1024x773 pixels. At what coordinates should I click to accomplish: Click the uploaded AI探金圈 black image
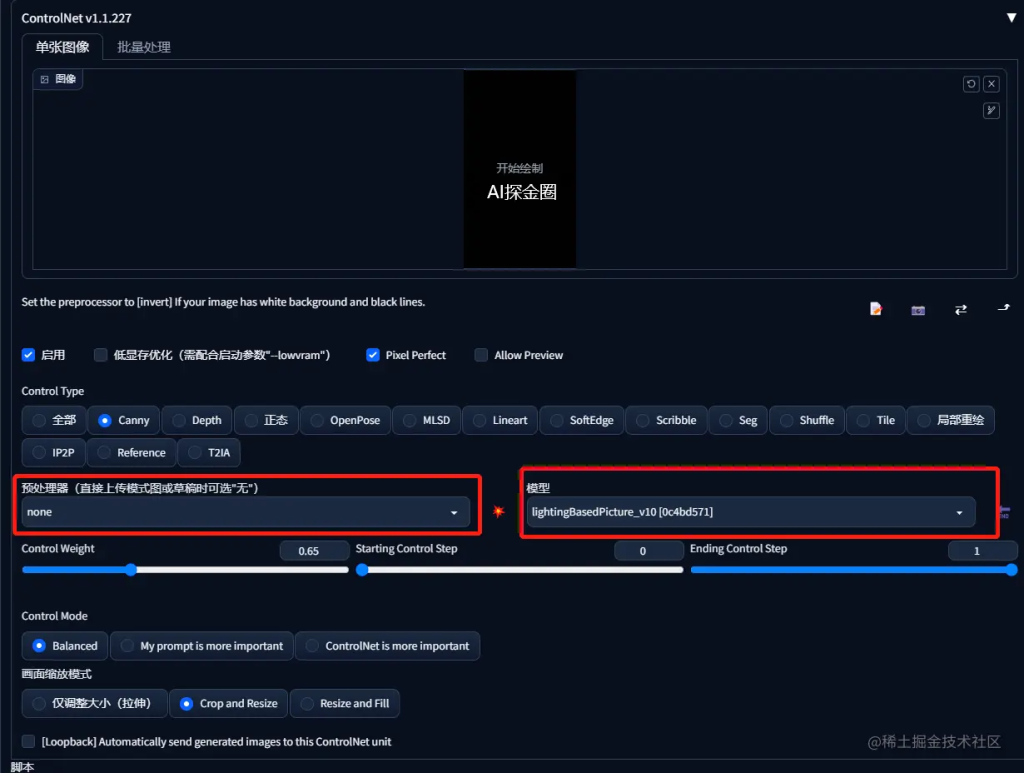tap(520, 169)
